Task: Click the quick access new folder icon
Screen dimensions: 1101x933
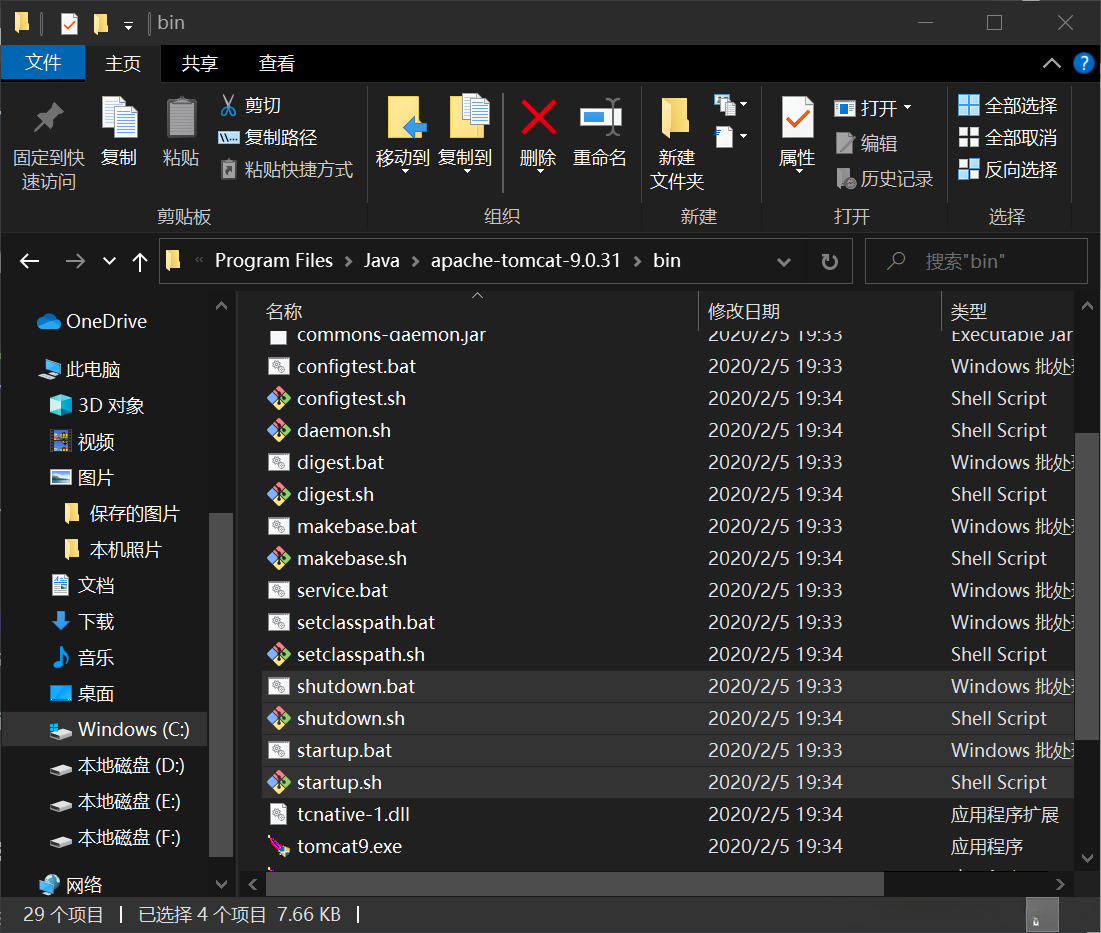Action: point(101,24)
